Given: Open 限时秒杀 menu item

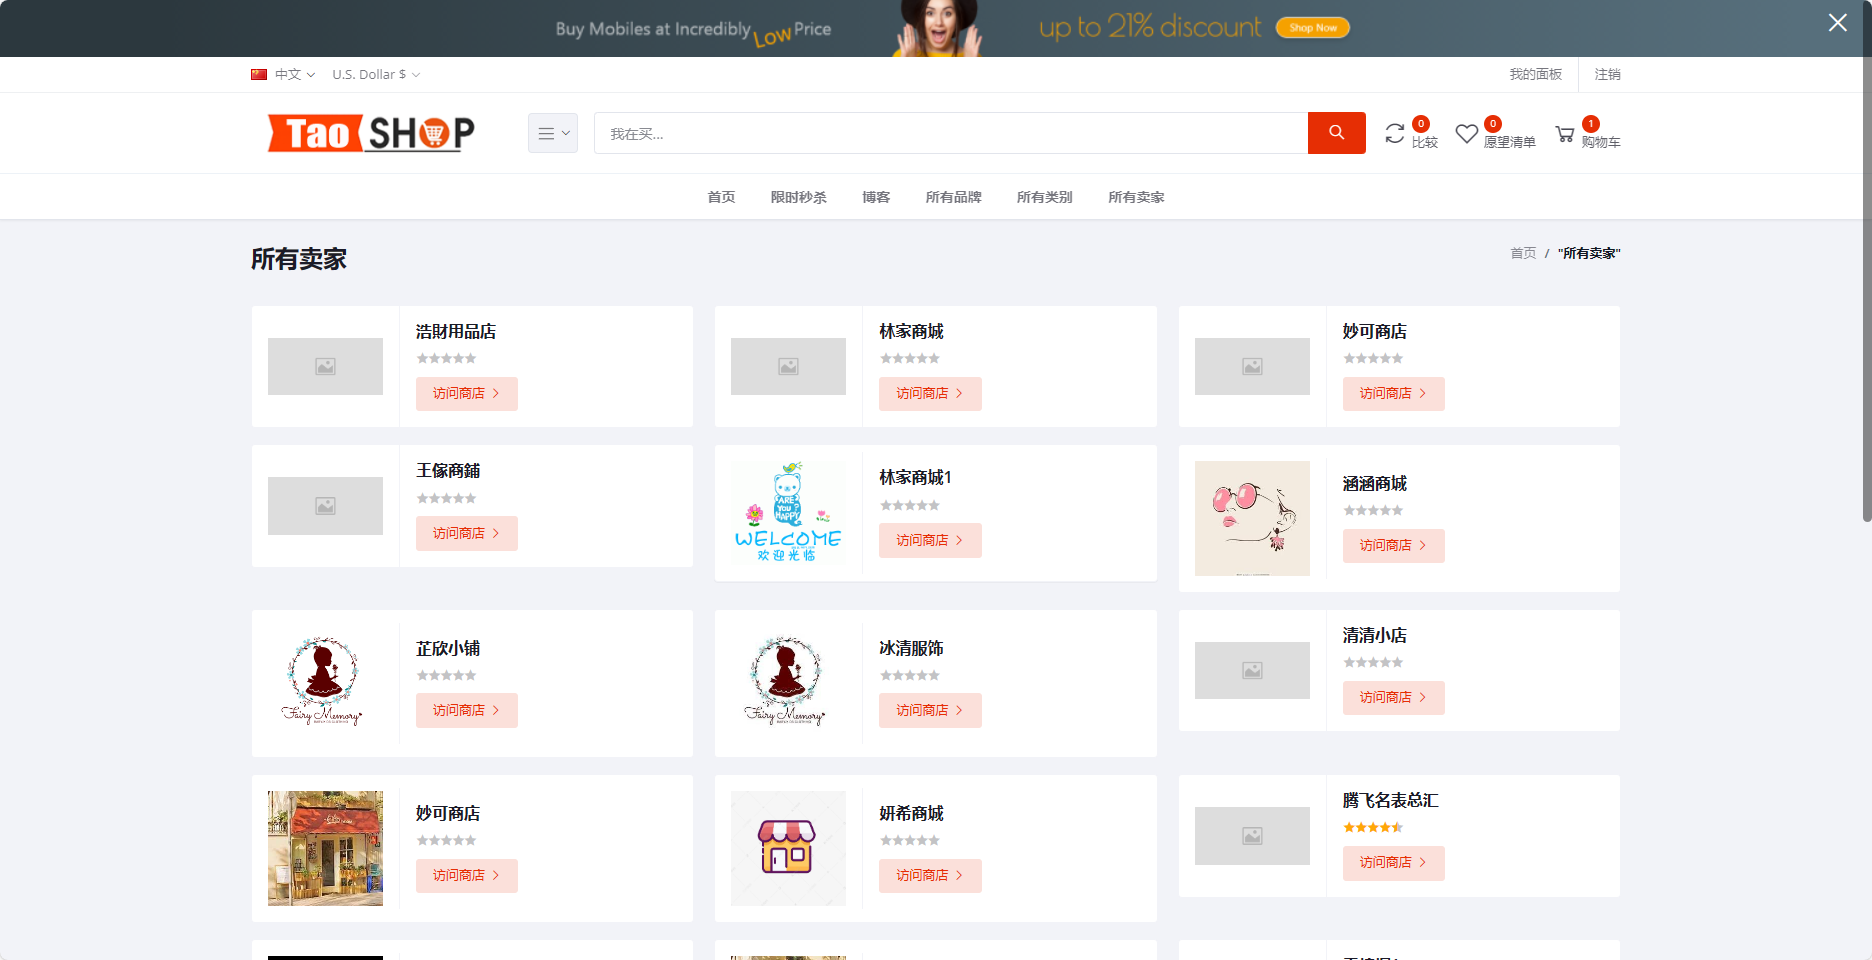Looking at the screenshot, I should pyautogui.click(x=798, y=197).
